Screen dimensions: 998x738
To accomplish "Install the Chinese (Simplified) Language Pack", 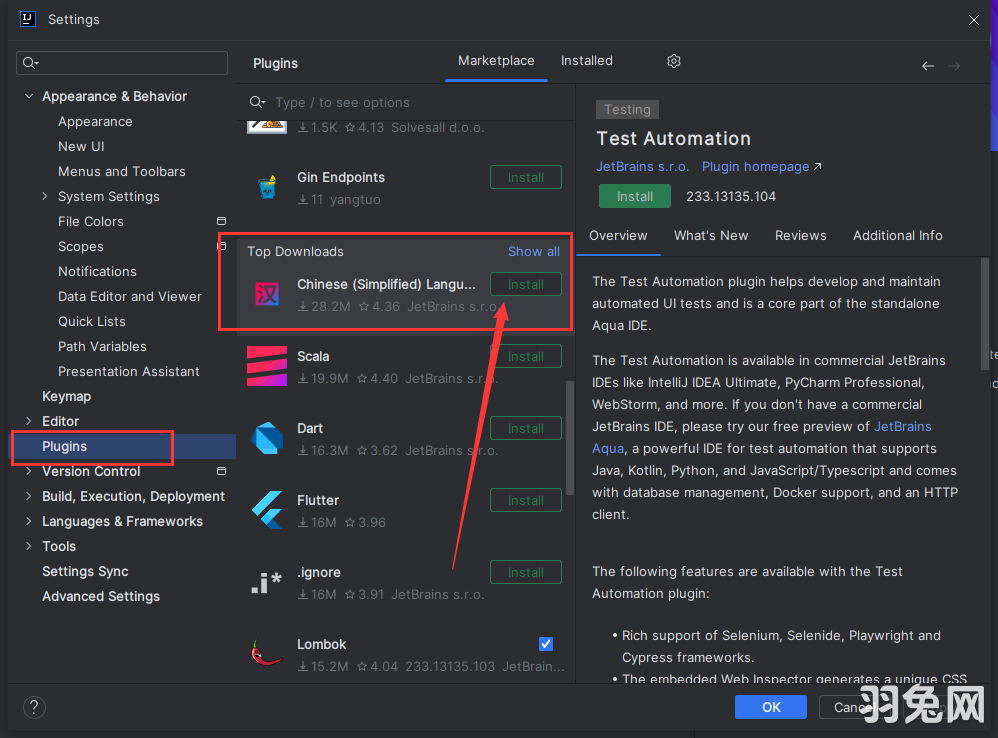I will click(526, 284).
